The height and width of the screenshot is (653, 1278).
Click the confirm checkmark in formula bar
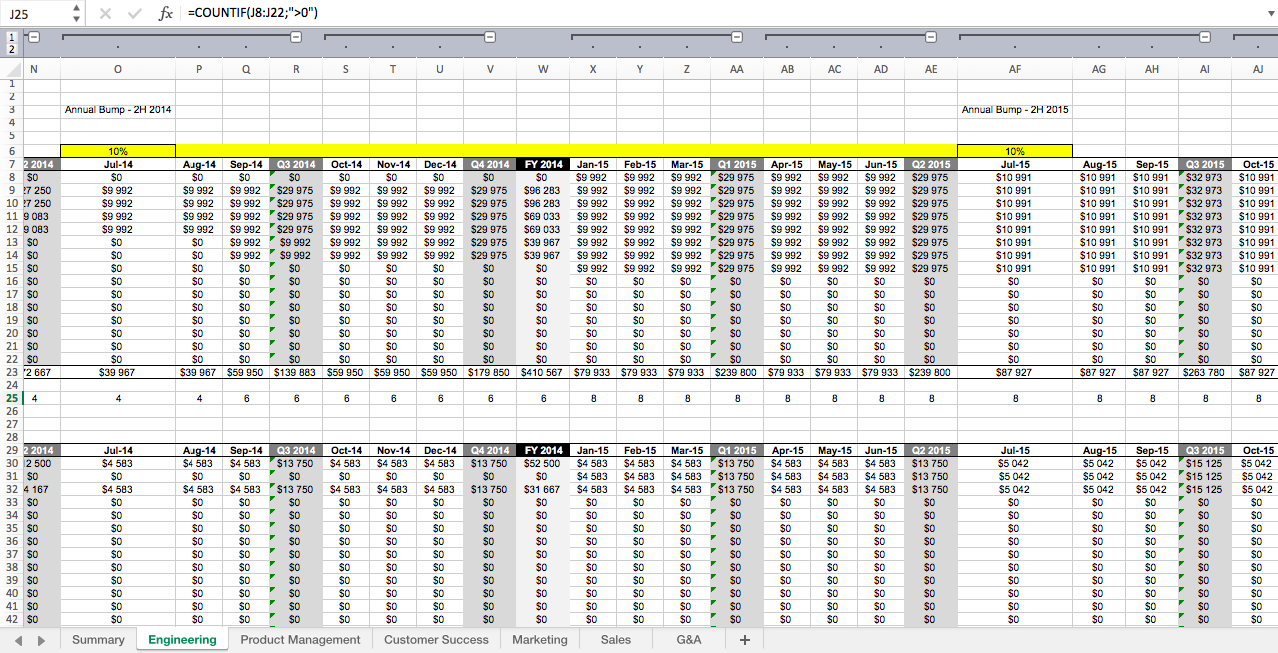[134, 14]
